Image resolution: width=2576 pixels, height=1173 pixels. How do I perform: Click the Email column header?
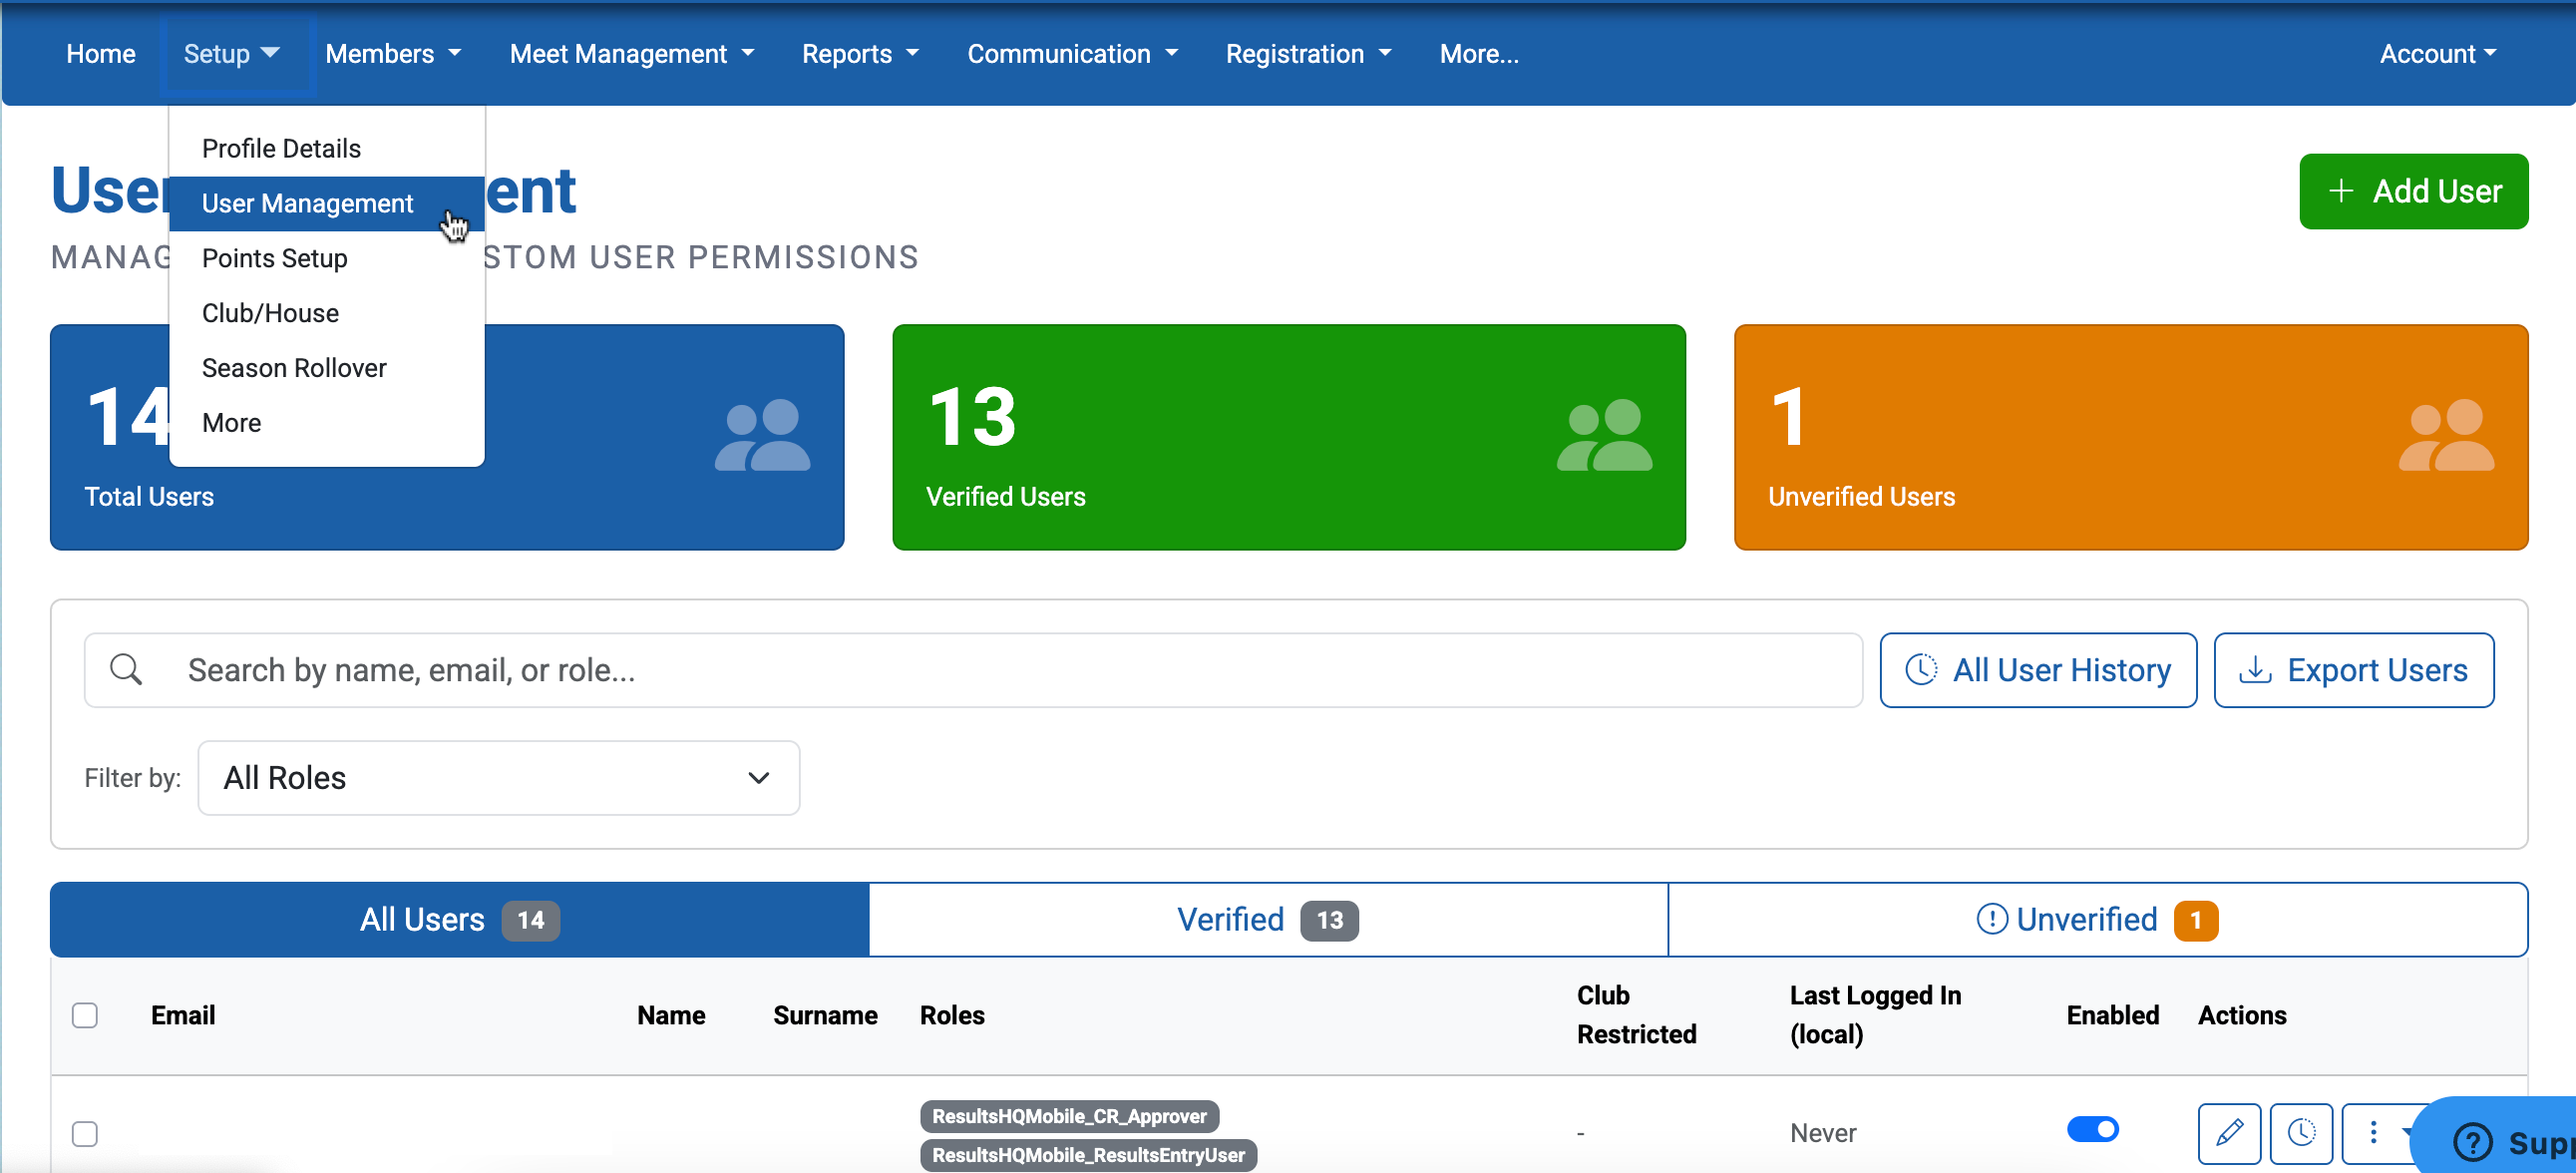[183, 1015]
